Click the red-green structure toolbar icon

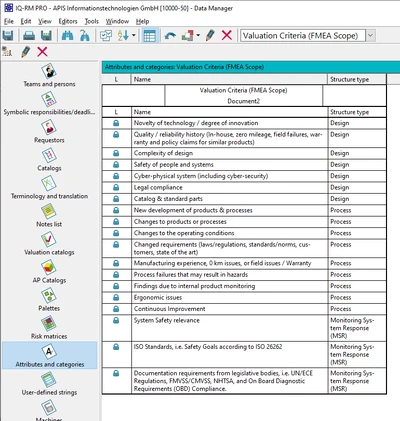pos(187,35)
